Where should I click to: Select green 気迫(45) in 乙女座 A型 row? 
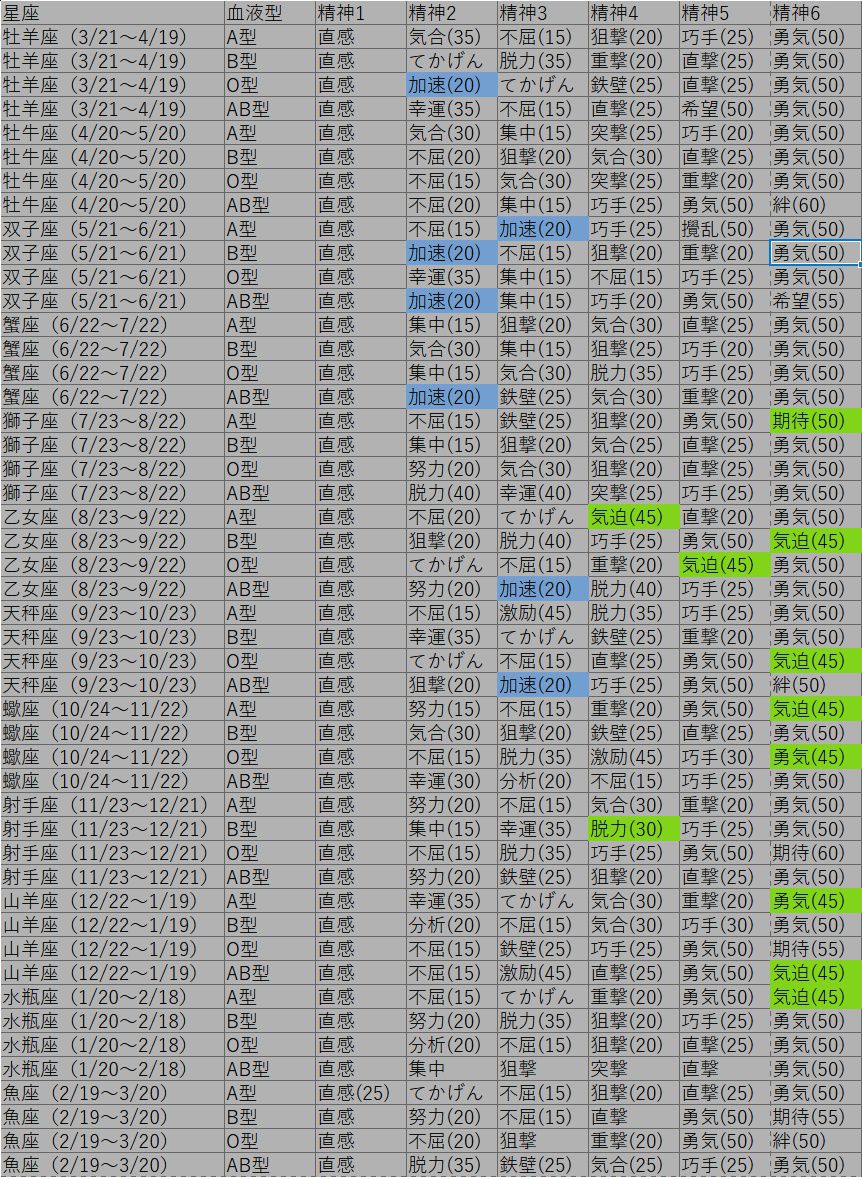pyautogui.click(x=633, y=517)
